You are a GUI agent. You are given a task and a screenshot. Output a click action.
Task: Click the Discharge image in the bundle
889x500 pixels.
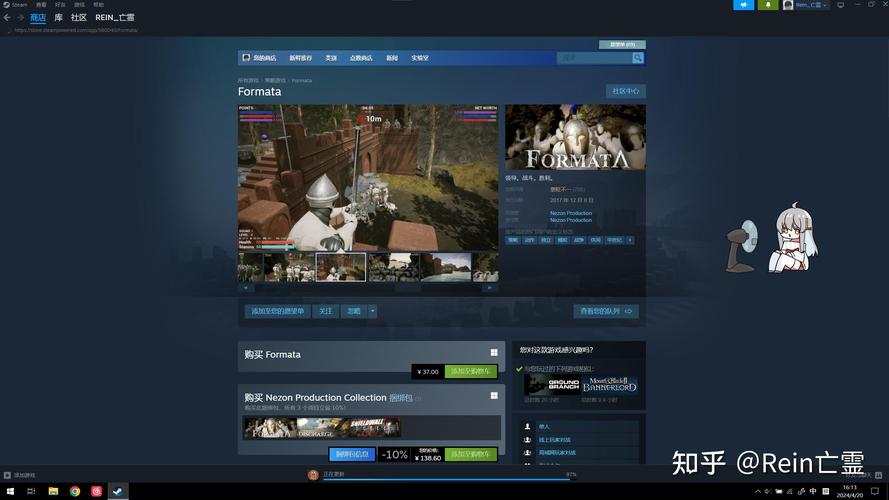(322, 428)
